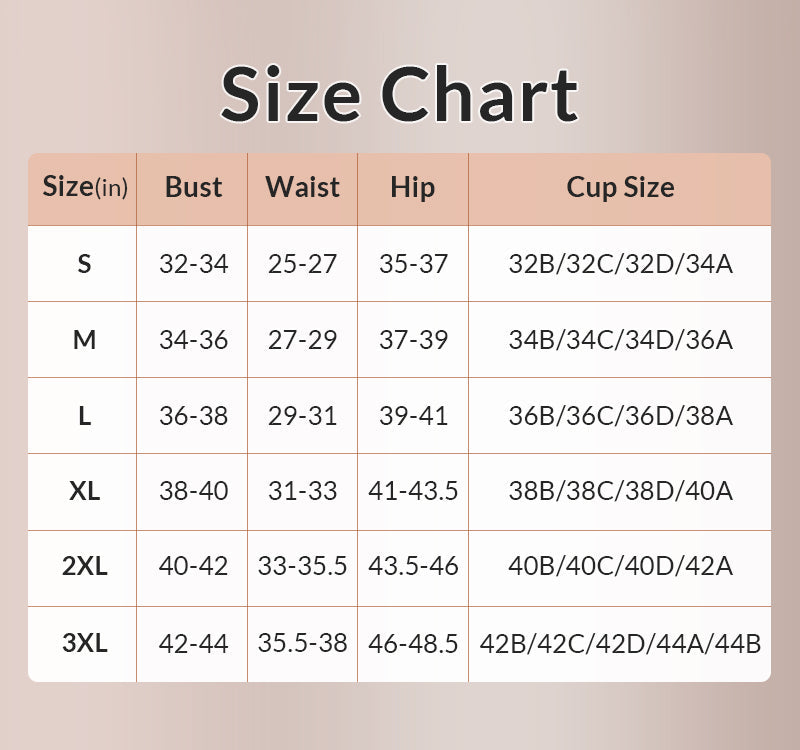
Task: Click waist value 27-29
Action: pos(302,340)
